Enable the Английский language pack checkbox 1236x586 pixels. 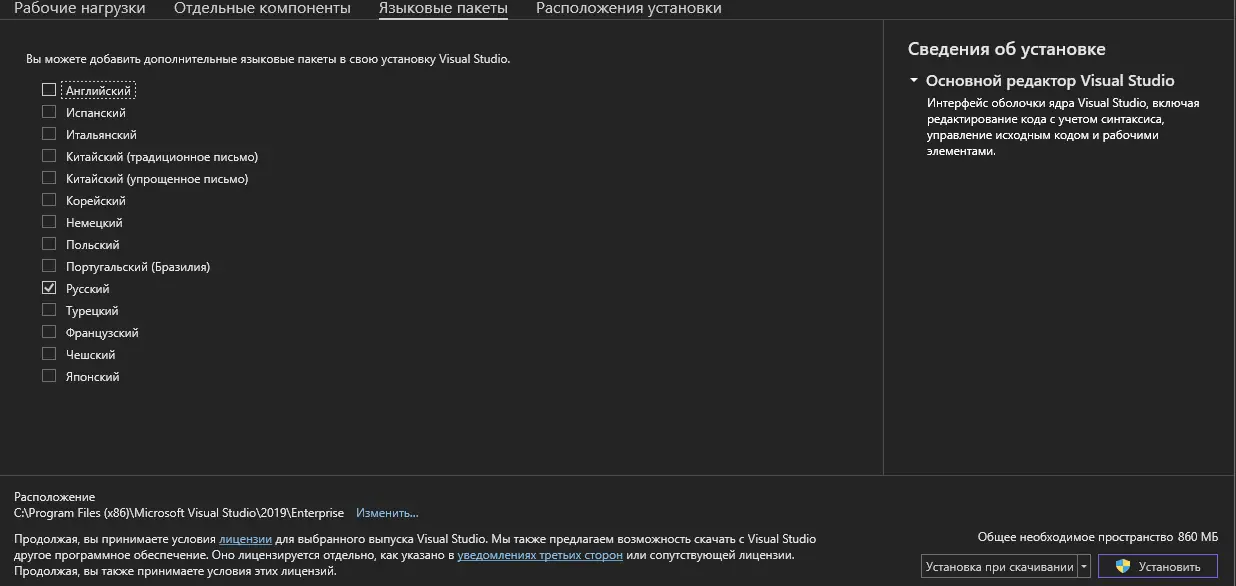pos(49,90)
